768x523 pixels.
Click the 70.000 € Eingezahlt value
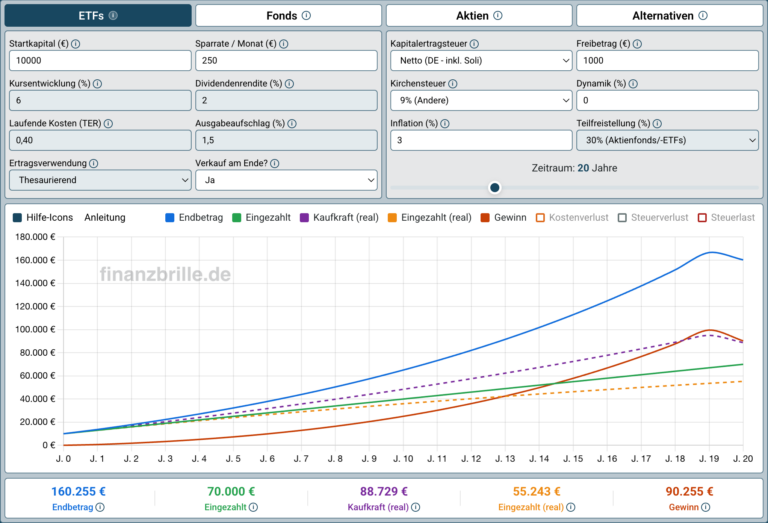coord(231,492)
